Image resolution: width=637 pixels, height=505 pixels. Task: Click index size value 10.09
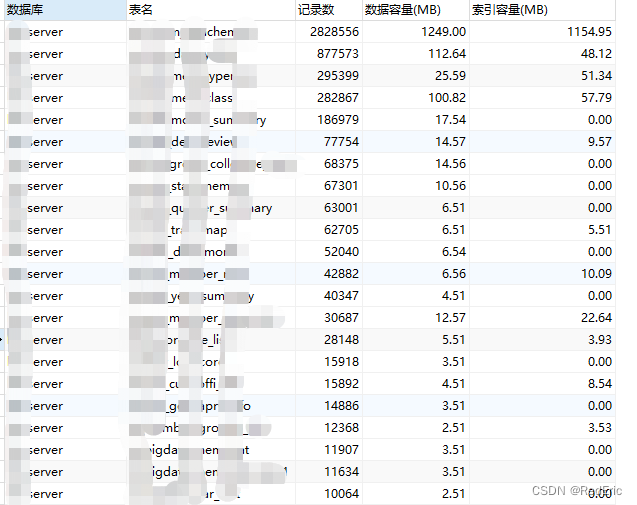(596, 273)
